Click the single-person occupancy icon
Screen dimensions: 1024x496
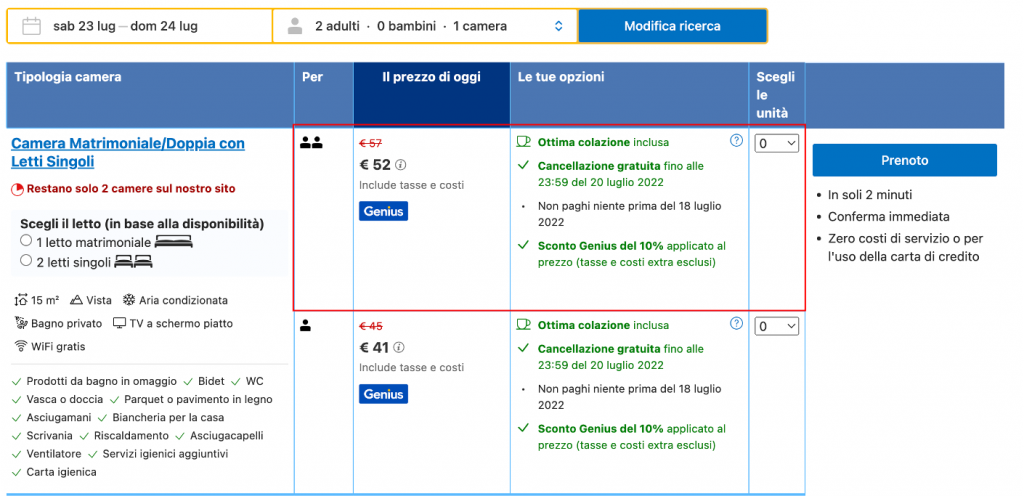pyautogui.click(x=305, y=325)
